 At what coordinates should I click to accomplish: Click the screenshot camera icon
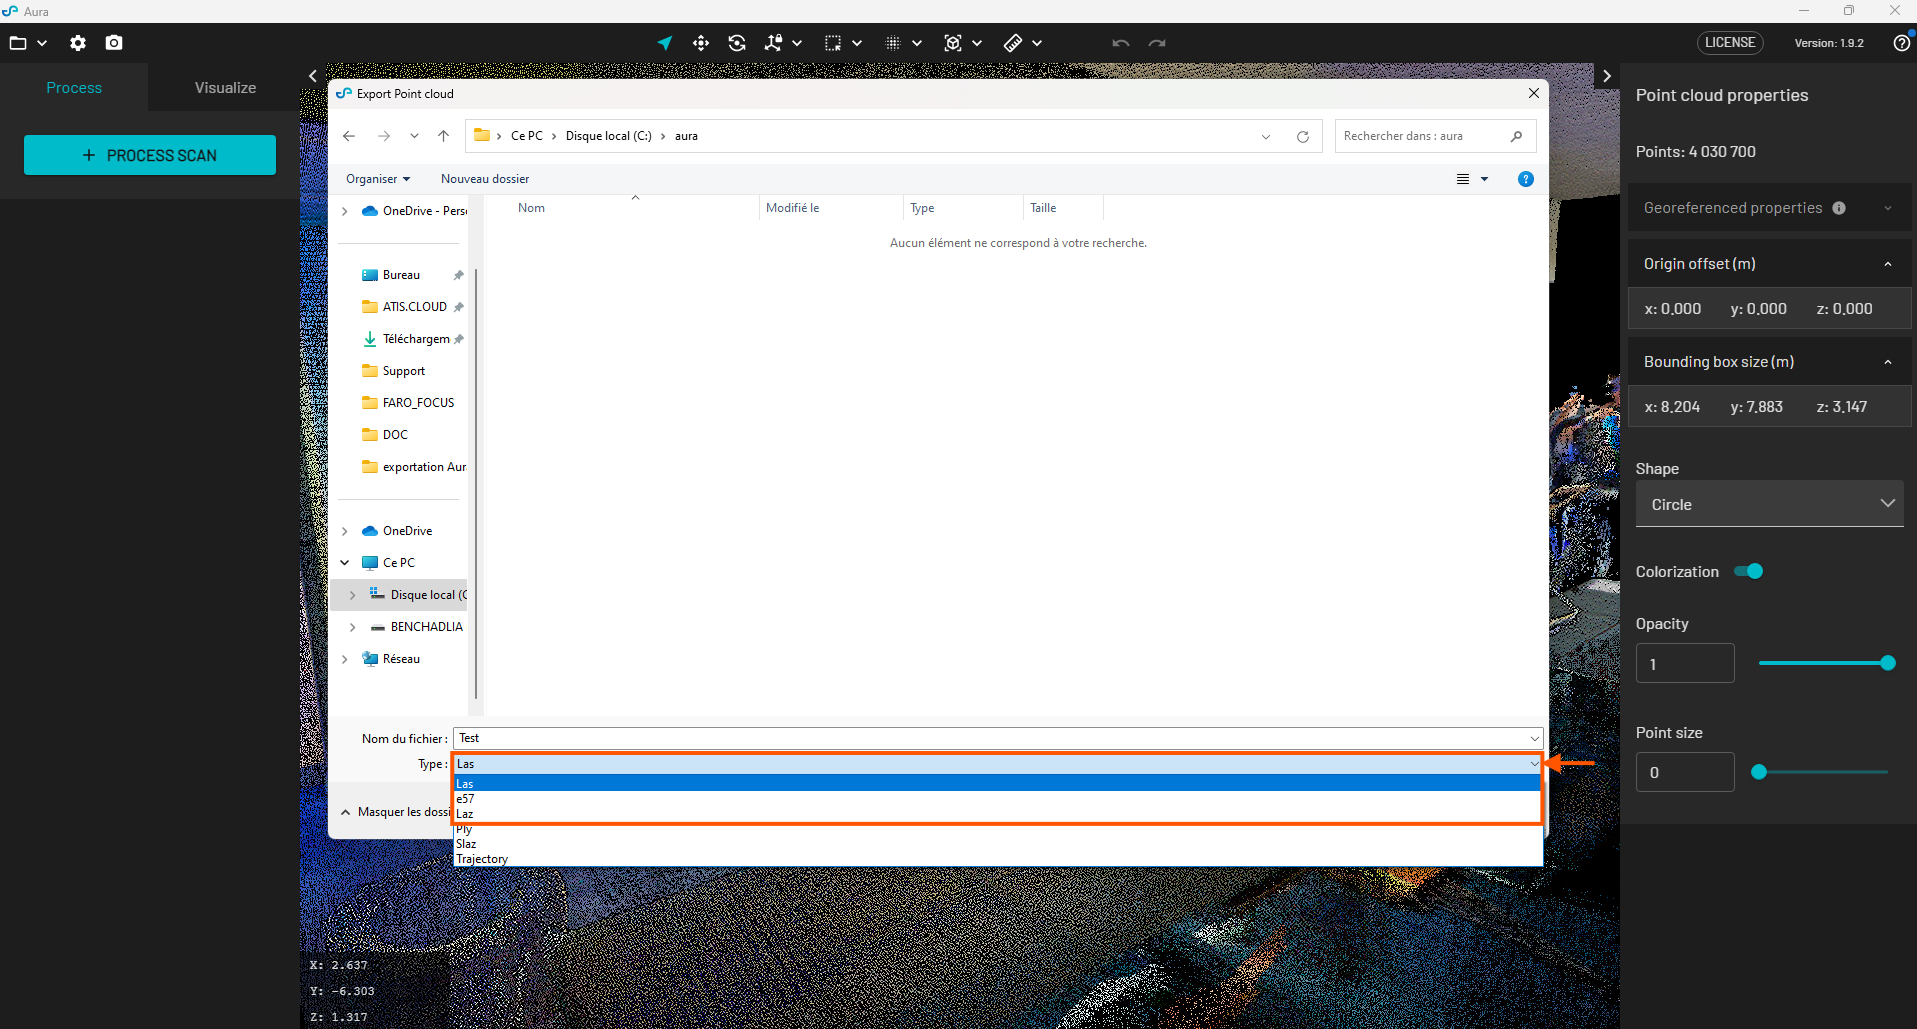click(114, 43)
